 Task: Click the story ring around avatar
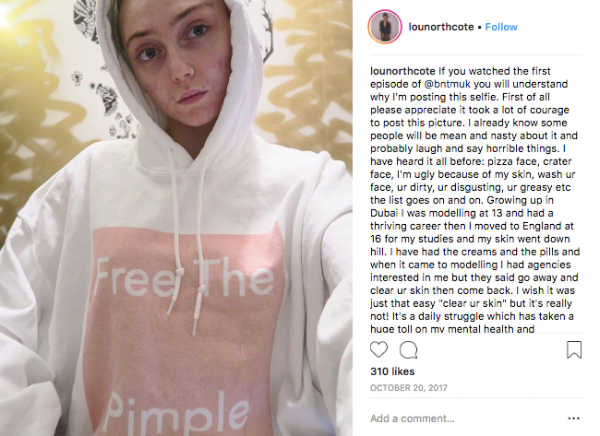point(385,27)
